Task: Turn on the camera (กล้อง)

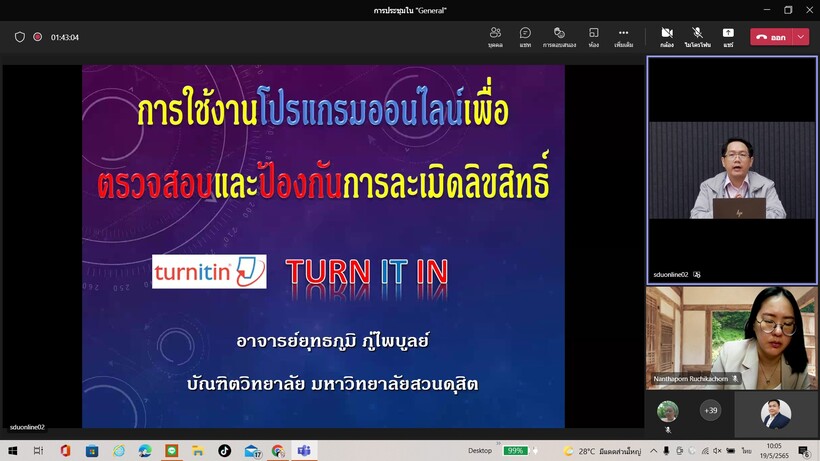Action: [667, 37]
